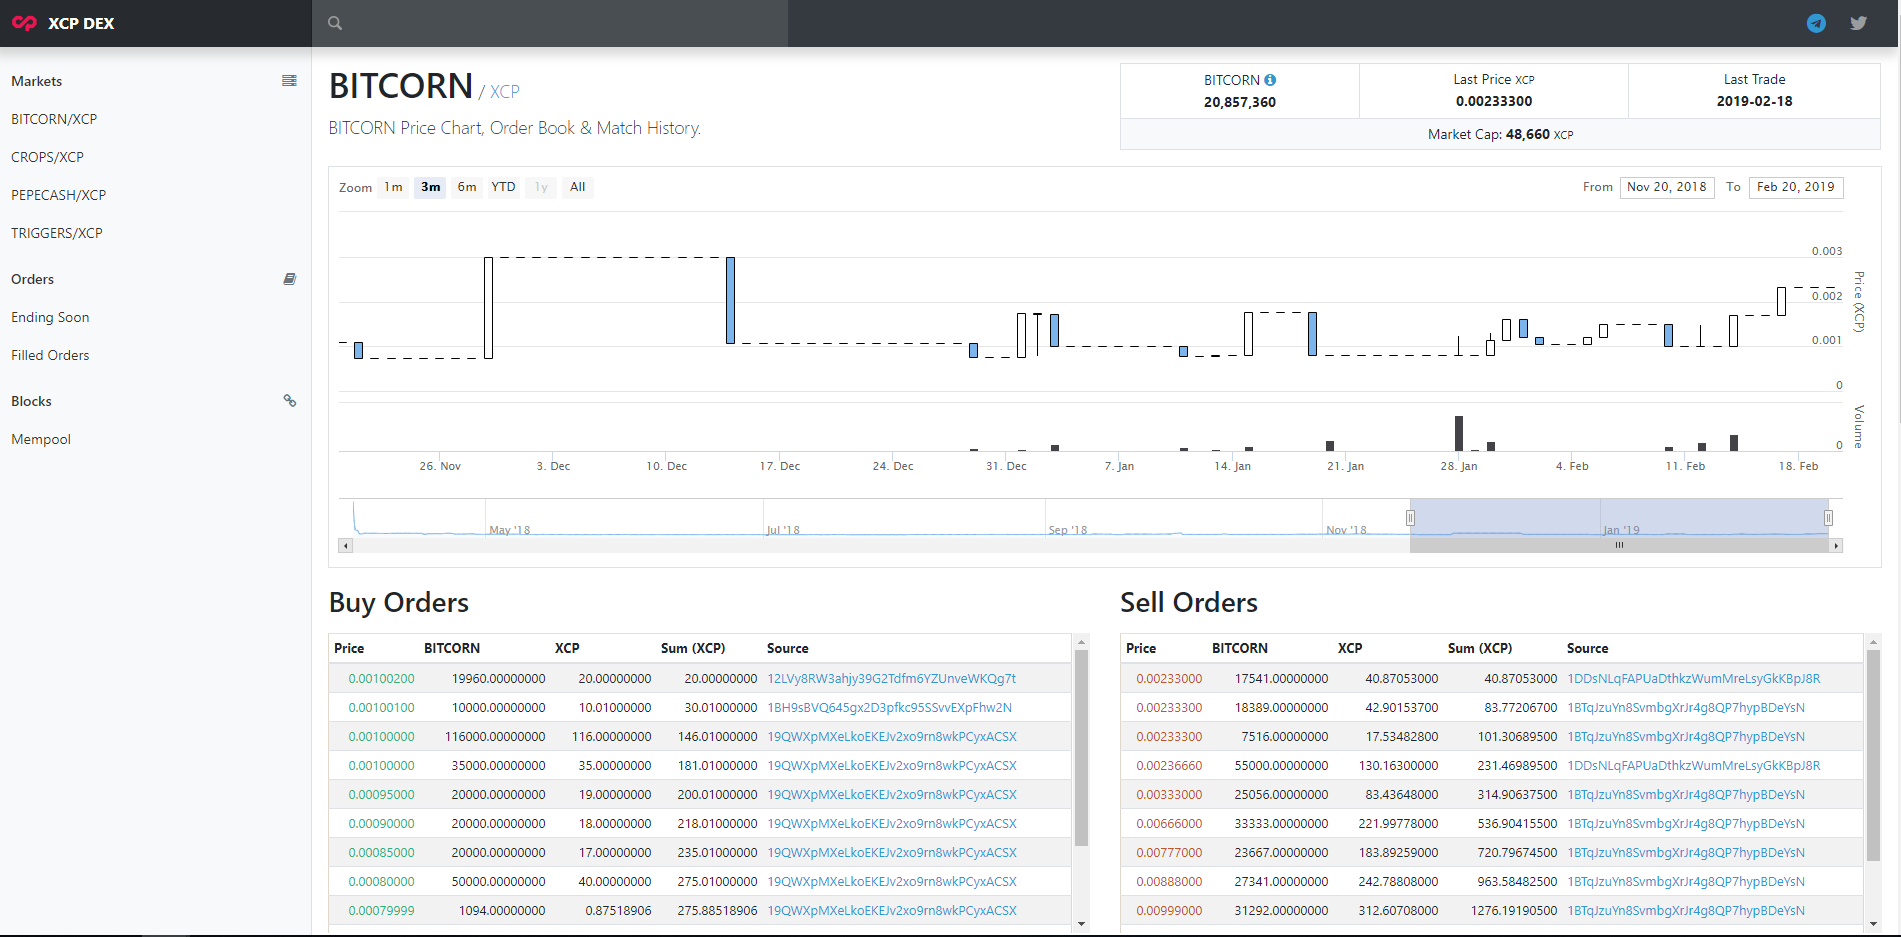
Task: Click the right navigator range handle
Action: tap(1828, 518)
